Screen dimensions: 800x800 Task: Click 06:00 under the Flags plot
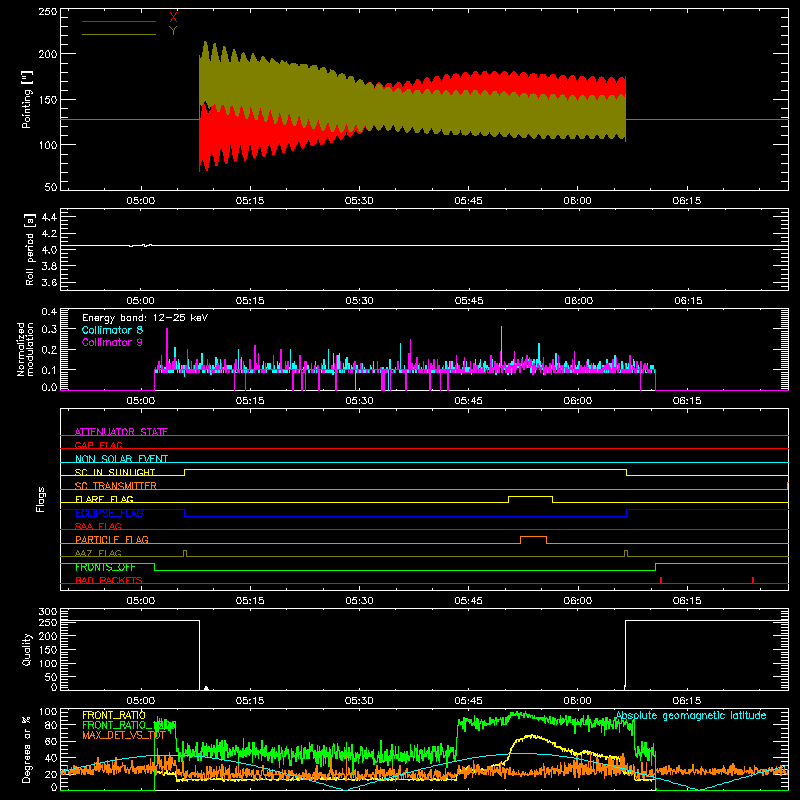pos(578,601)
